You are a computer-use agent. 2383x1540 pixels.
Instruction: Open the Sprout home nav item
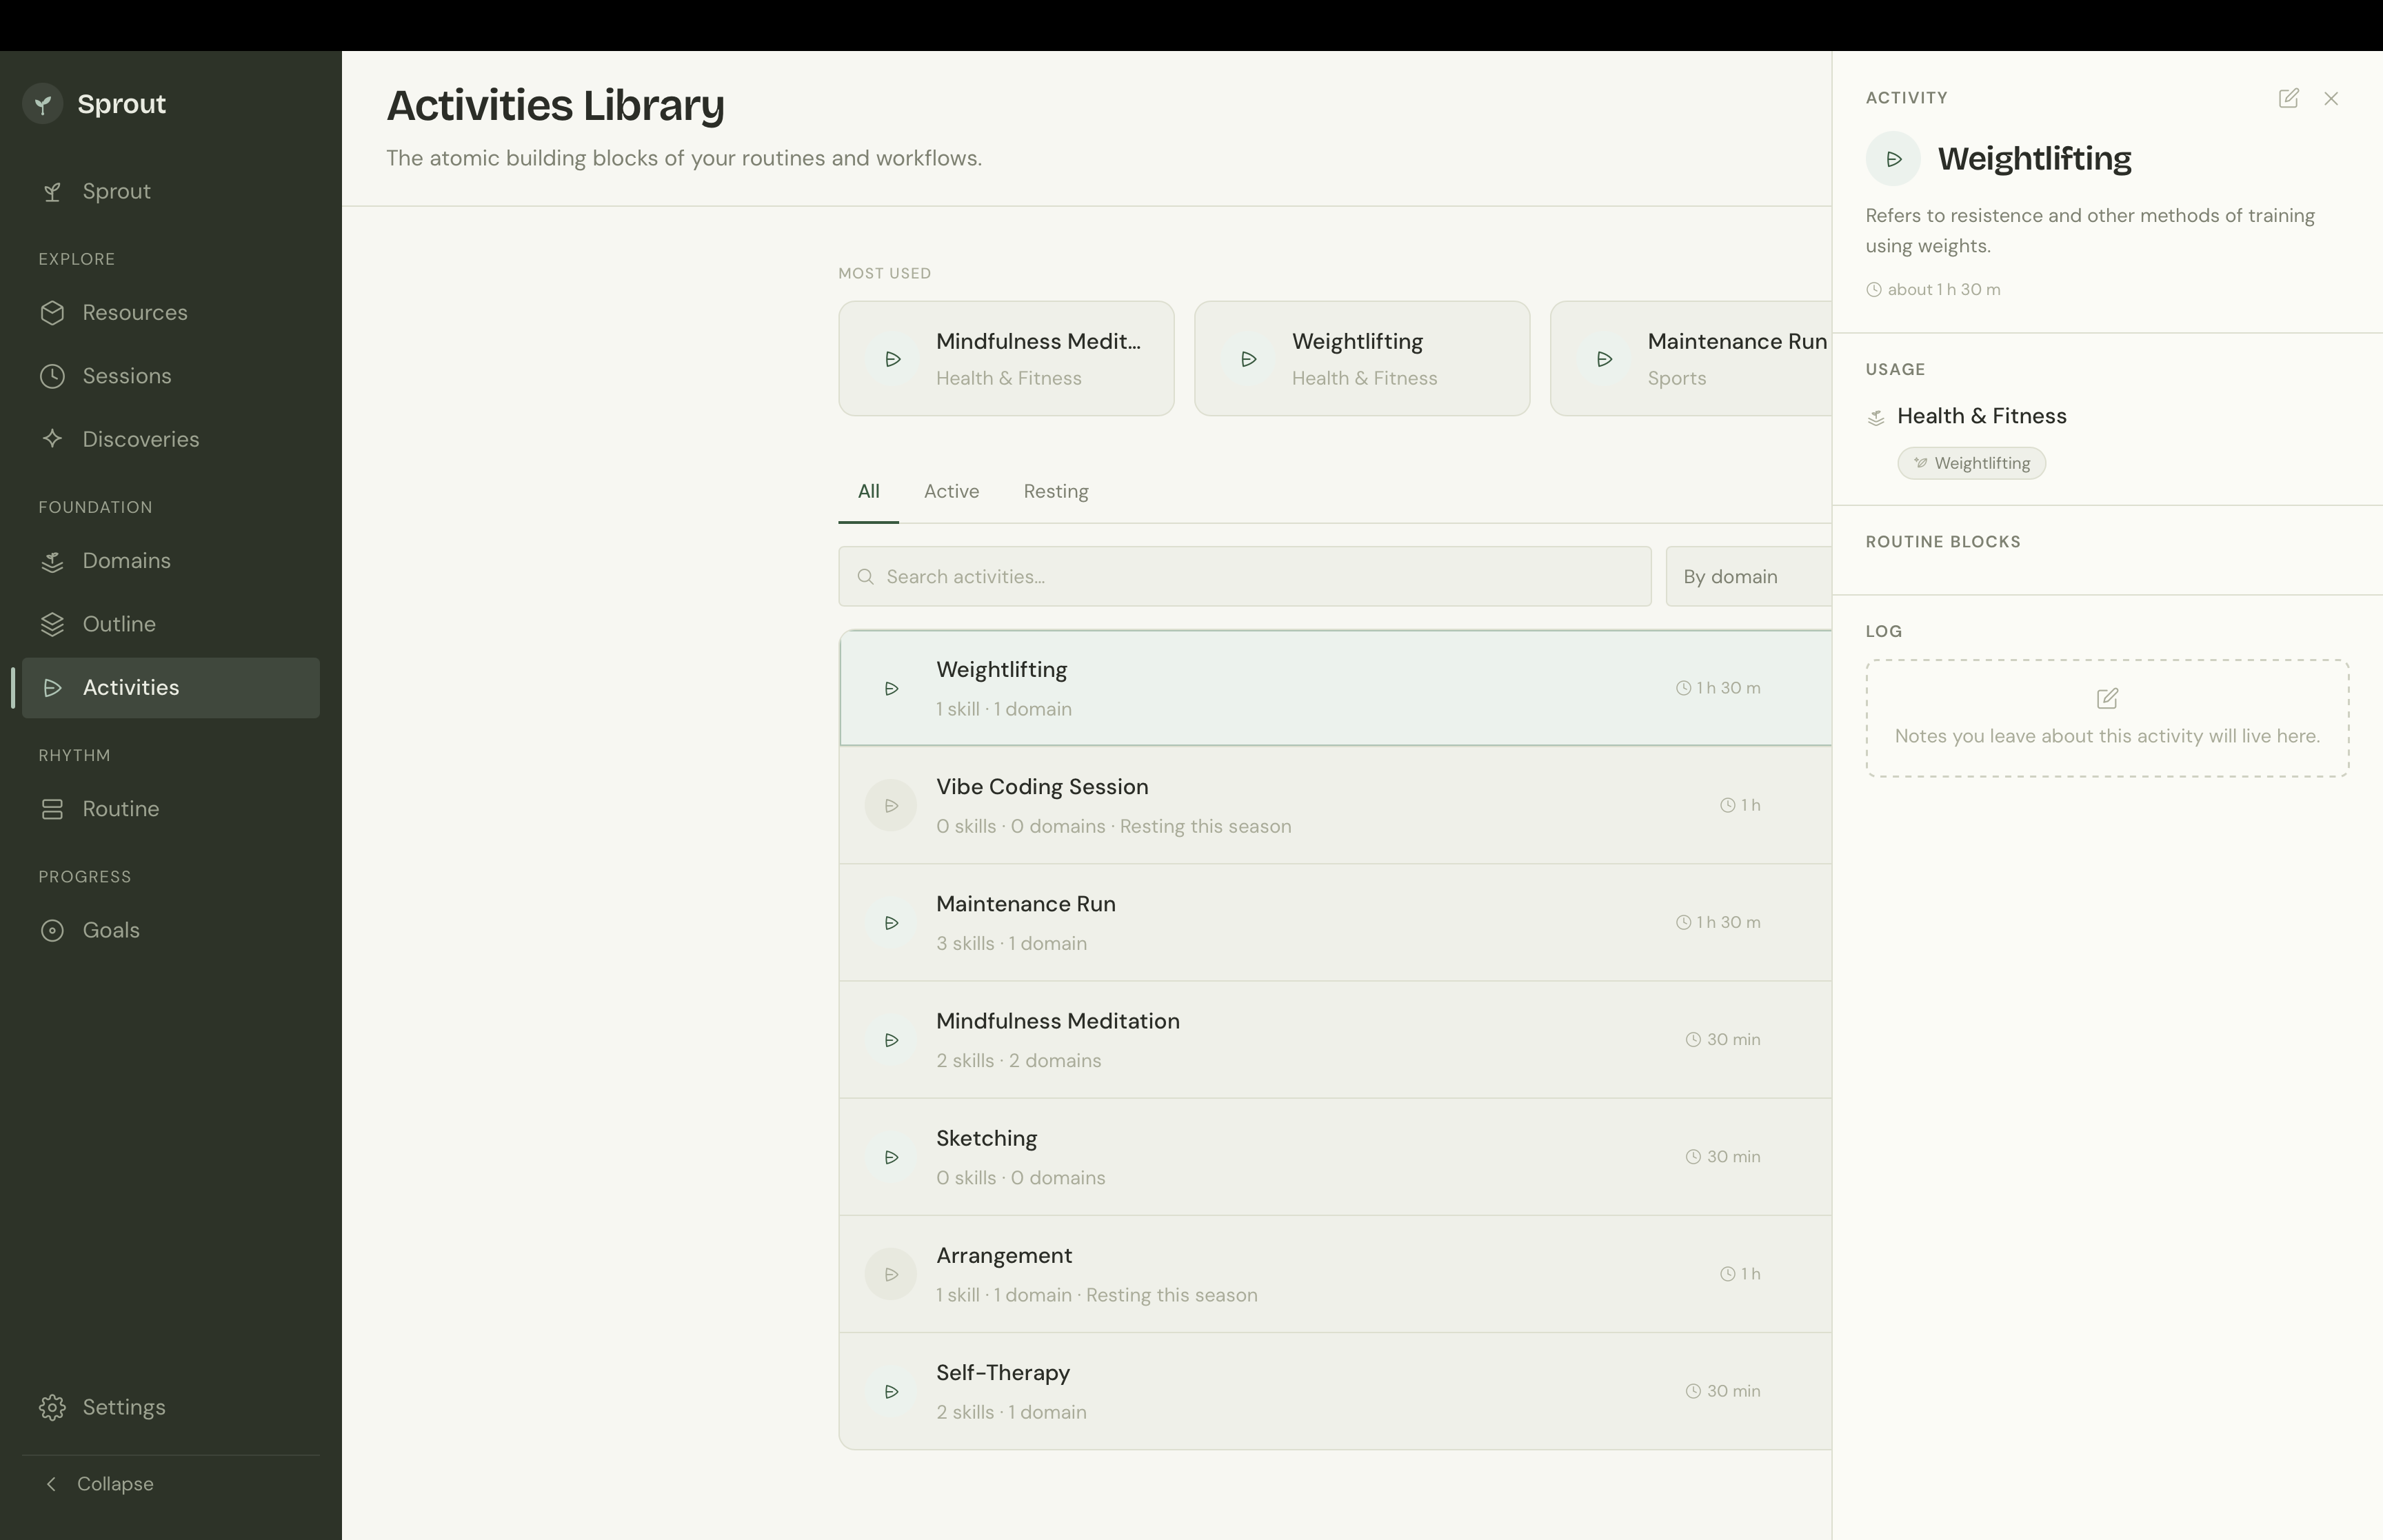point(171,191)
